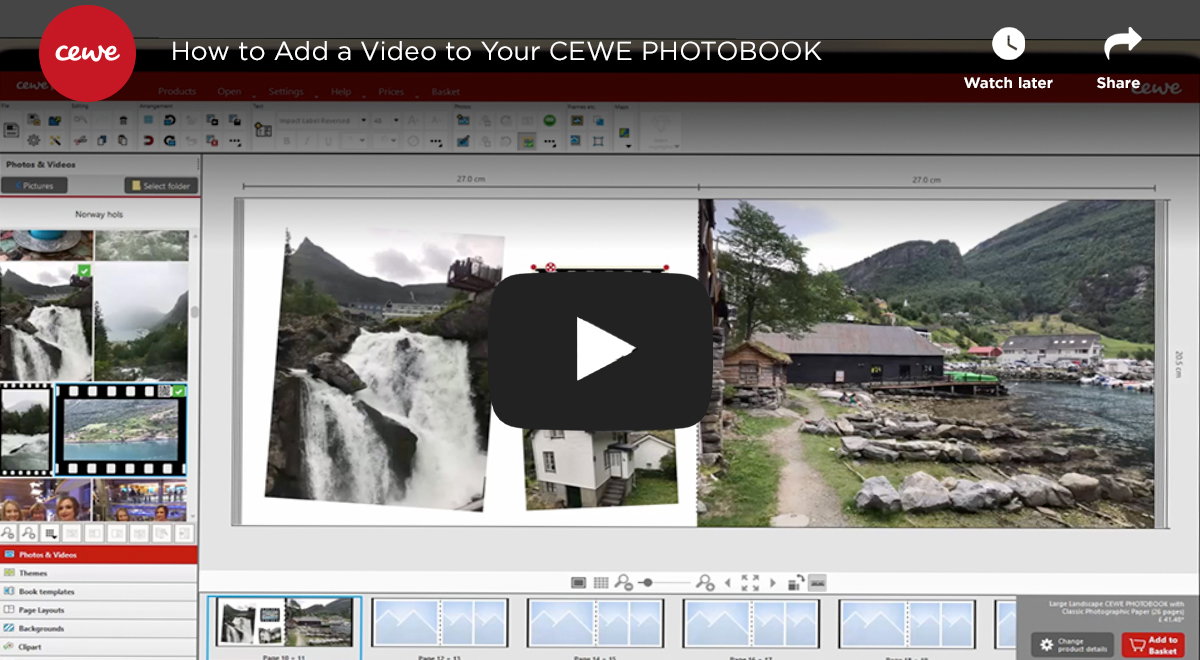Switch to Clipart panel

(x=99, y=647)
